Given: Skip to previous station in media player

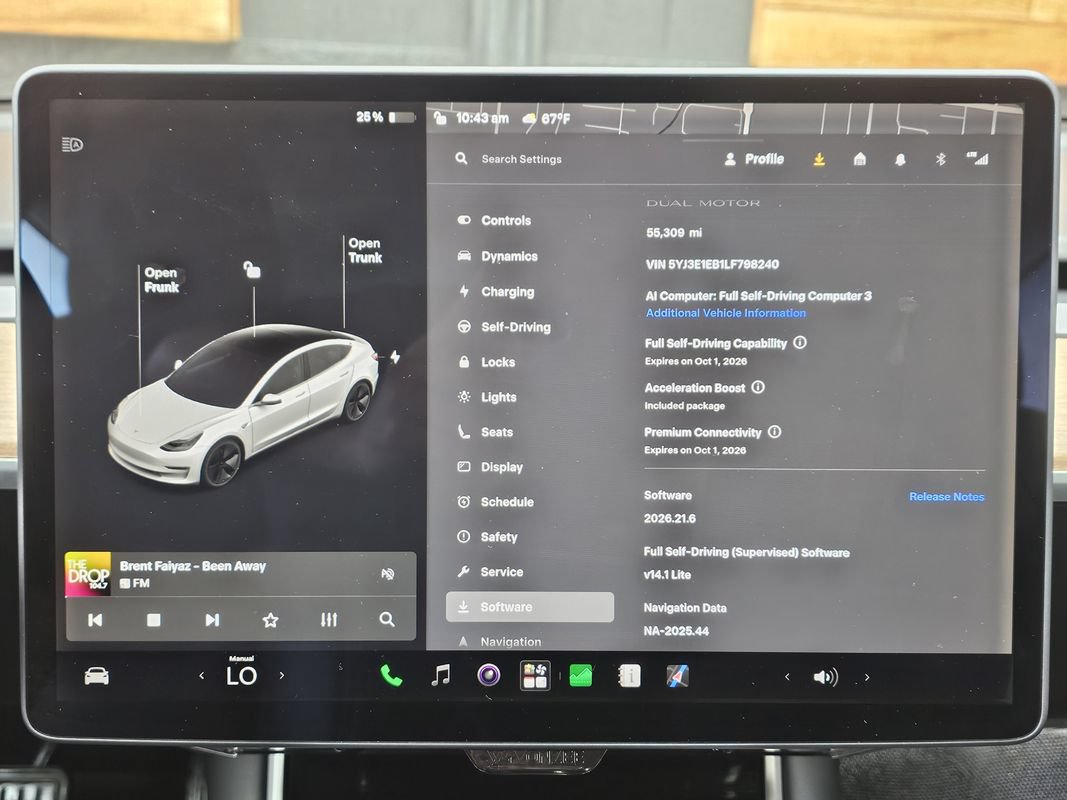Looking at the screenshot, I should point(95,620).
